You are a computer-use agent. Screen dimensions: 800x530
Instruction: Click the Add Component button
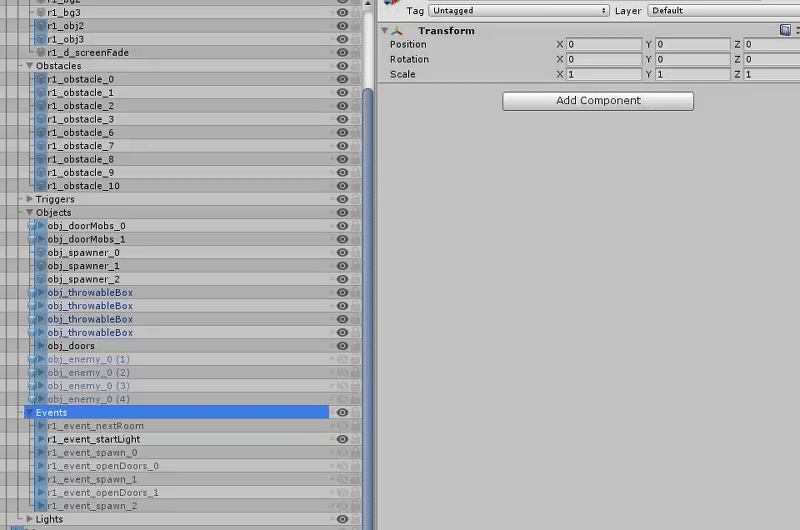click(x=598, y=100)
